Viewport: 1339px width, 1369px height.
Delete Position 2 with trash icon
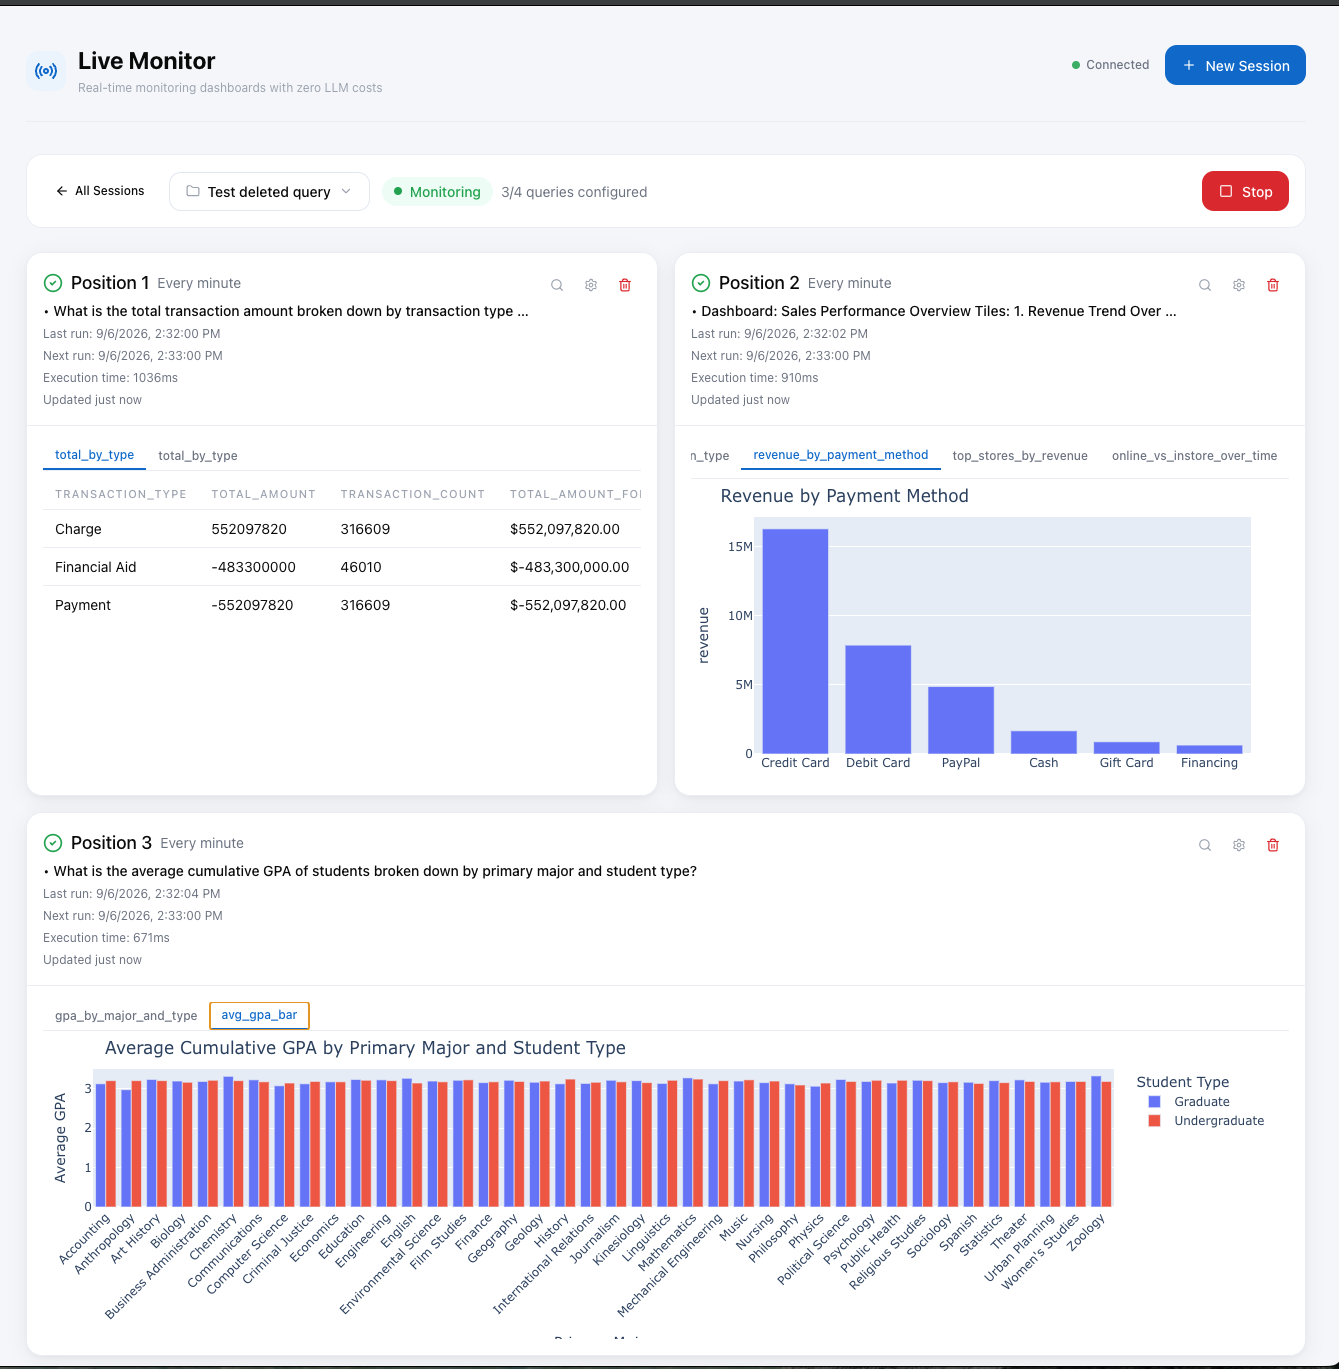pos(1273,285)
